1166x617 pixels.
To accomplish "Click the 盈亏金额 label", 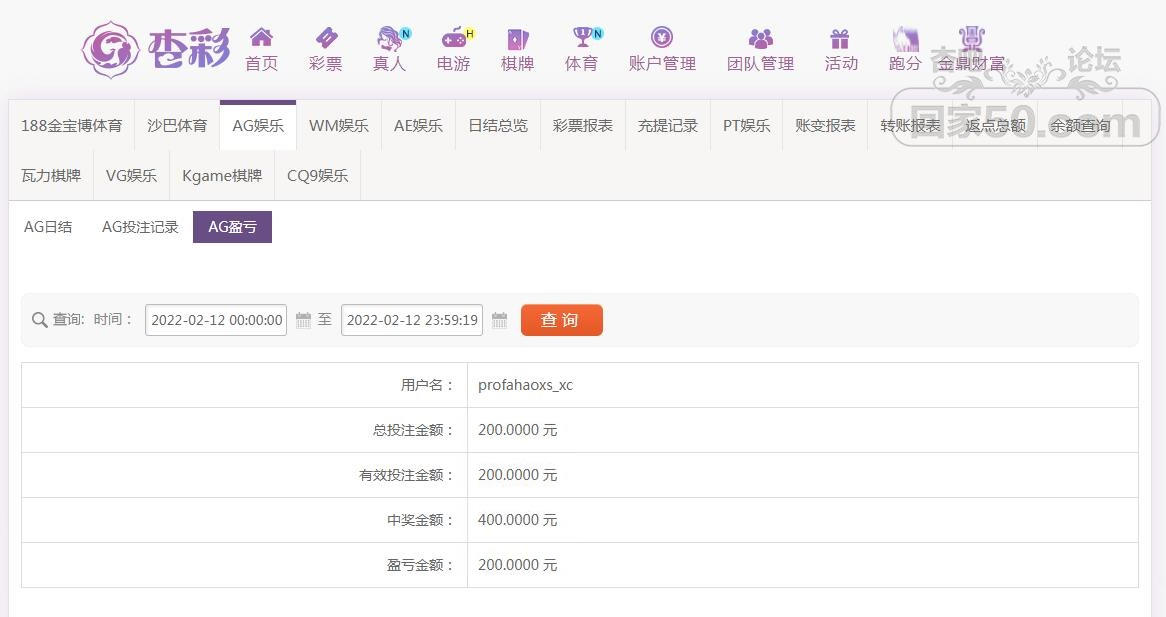I will pos(420,565).
